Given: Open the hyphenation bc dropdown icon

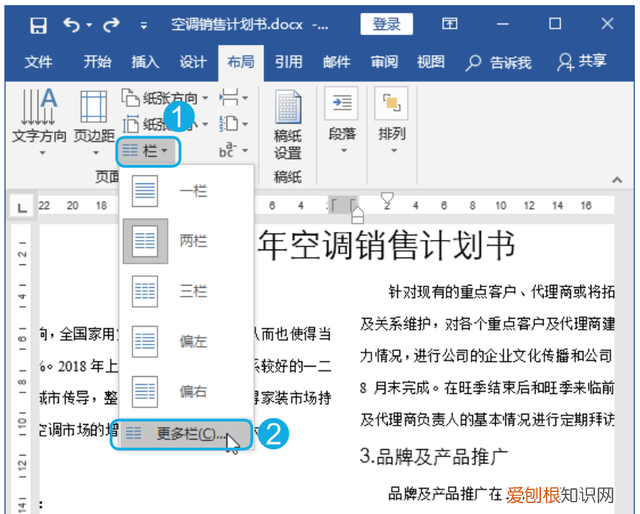Looking at the screenshot, I should click(233, 150).
